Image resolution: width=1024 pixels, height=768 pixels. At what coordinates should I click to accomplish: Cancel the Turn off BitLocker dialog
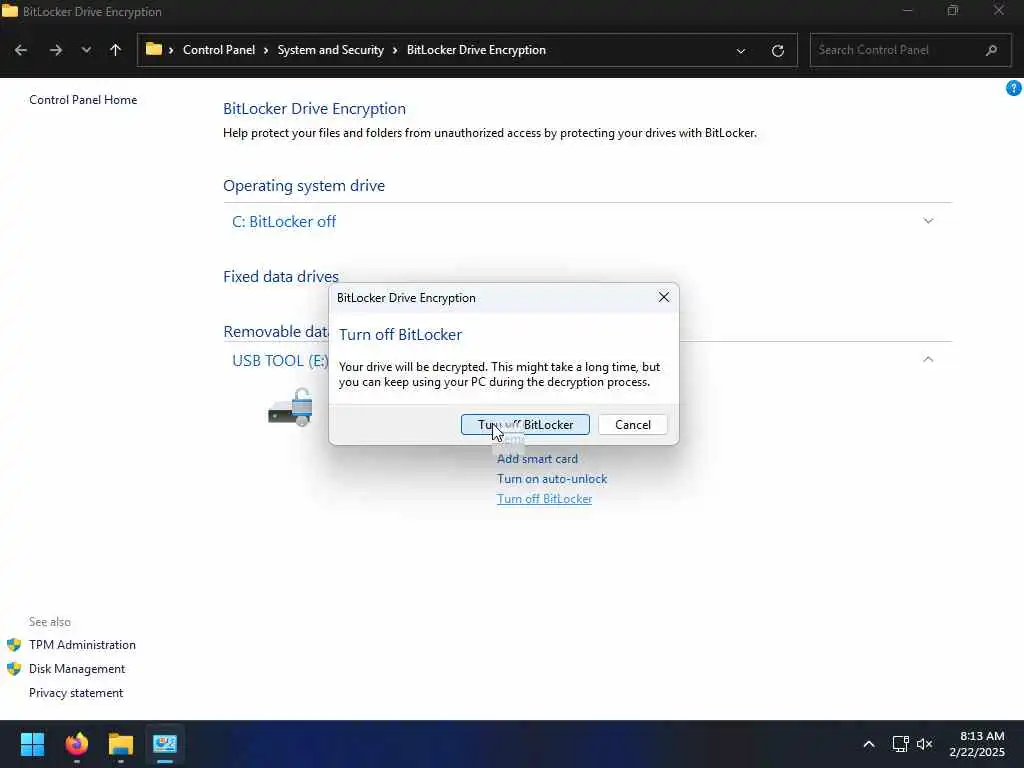632,424
